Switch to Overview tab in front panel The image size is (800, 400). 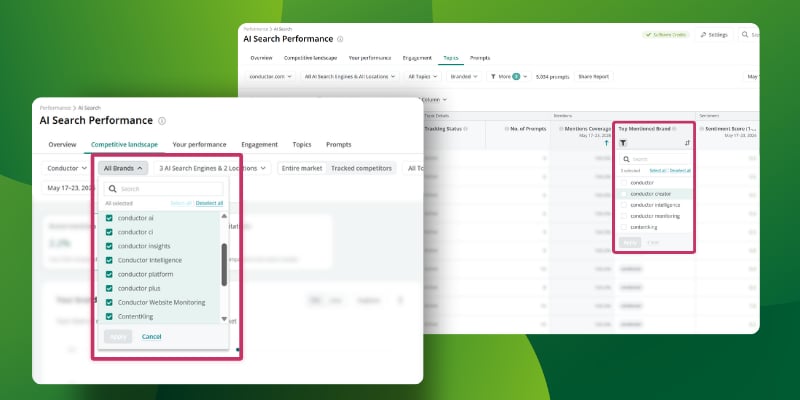click(x=62, y=144)
